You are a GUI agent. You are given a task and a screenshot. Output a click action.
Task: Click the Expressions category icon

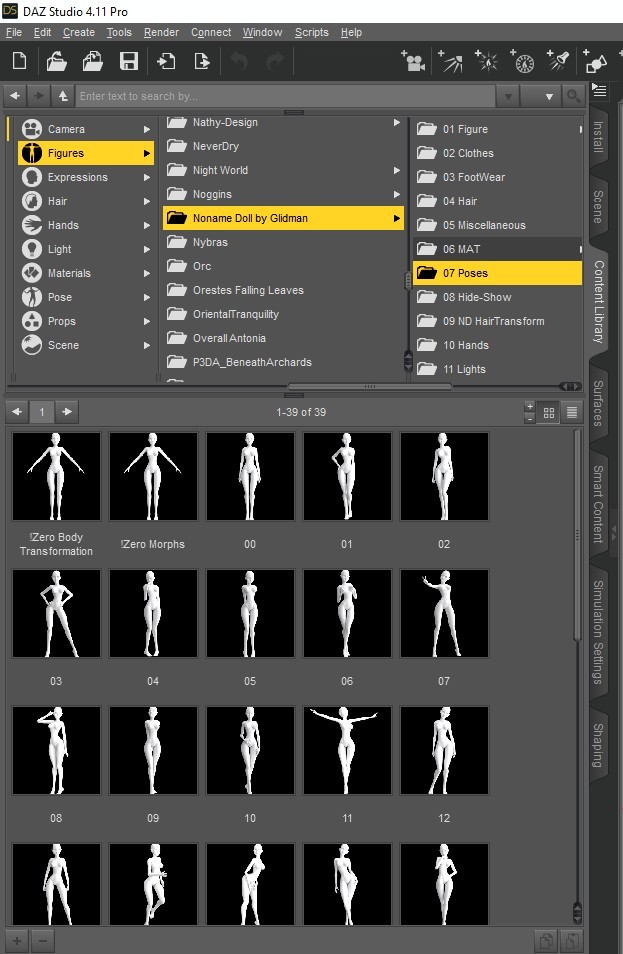tap(32, 177)
